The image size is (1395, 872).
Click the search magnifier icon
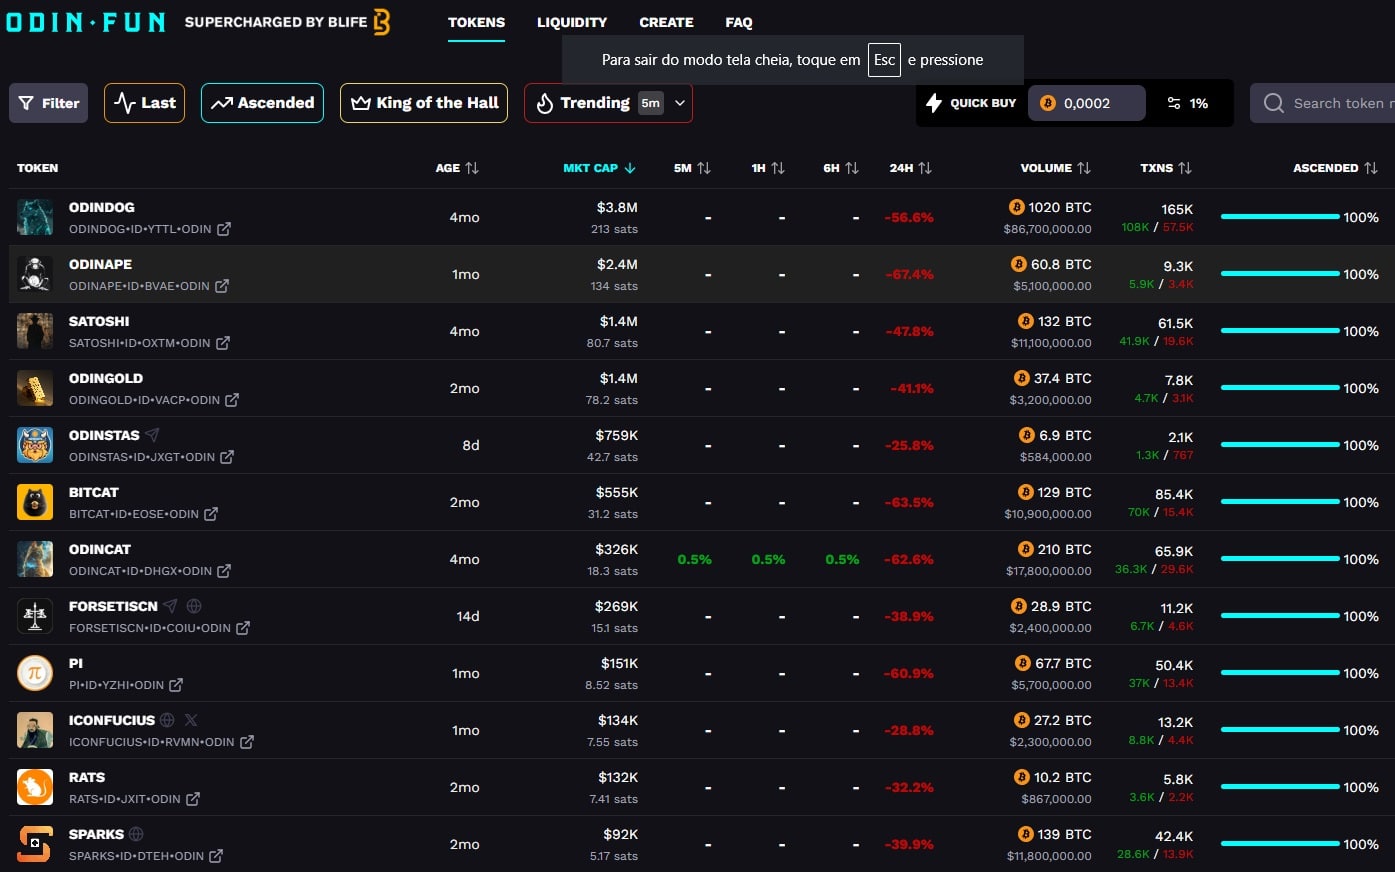(x=1273, y=103)
